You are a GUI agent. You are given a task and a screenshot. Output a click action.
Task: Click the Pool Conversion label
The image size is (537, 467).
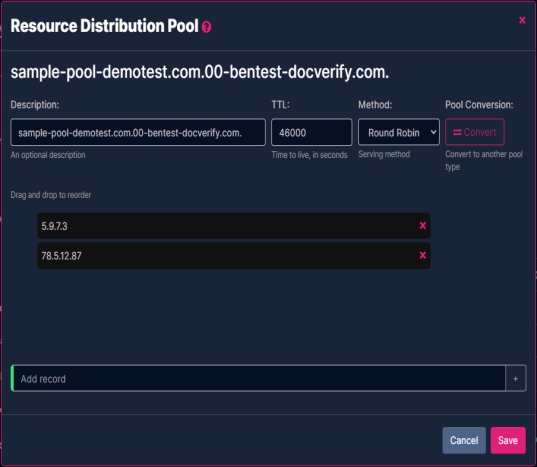click(479, 105)
